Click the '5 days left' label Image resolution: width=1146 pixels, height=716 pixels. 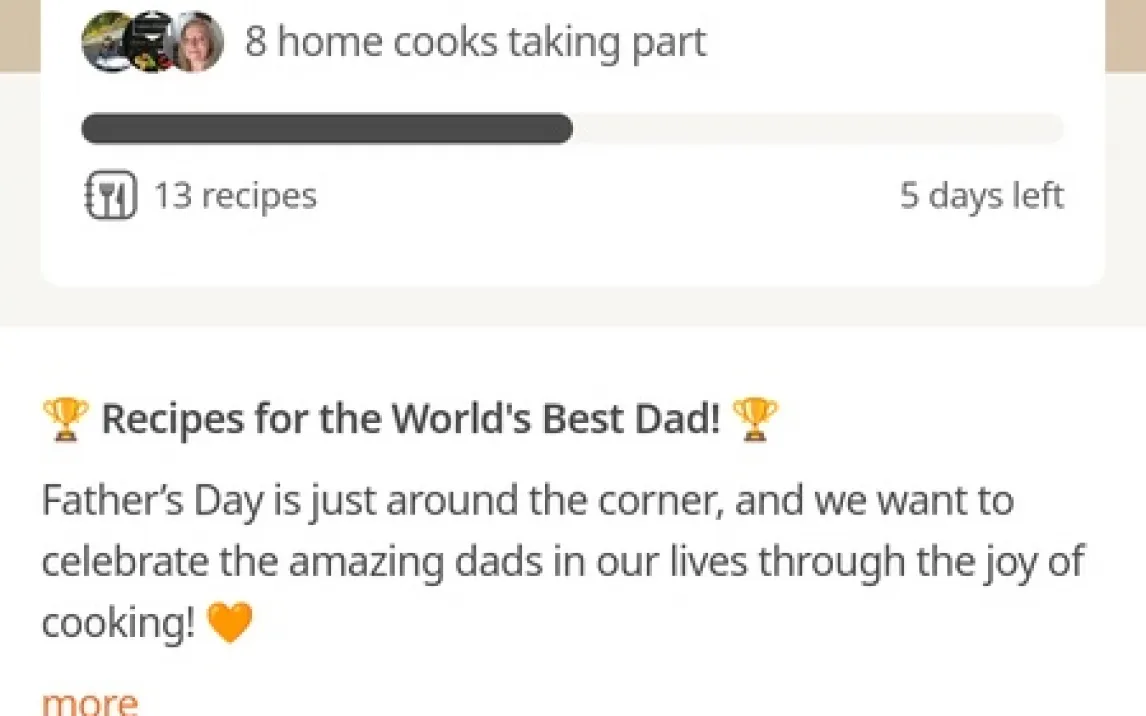pyautogui.click(x=981, y=196)
